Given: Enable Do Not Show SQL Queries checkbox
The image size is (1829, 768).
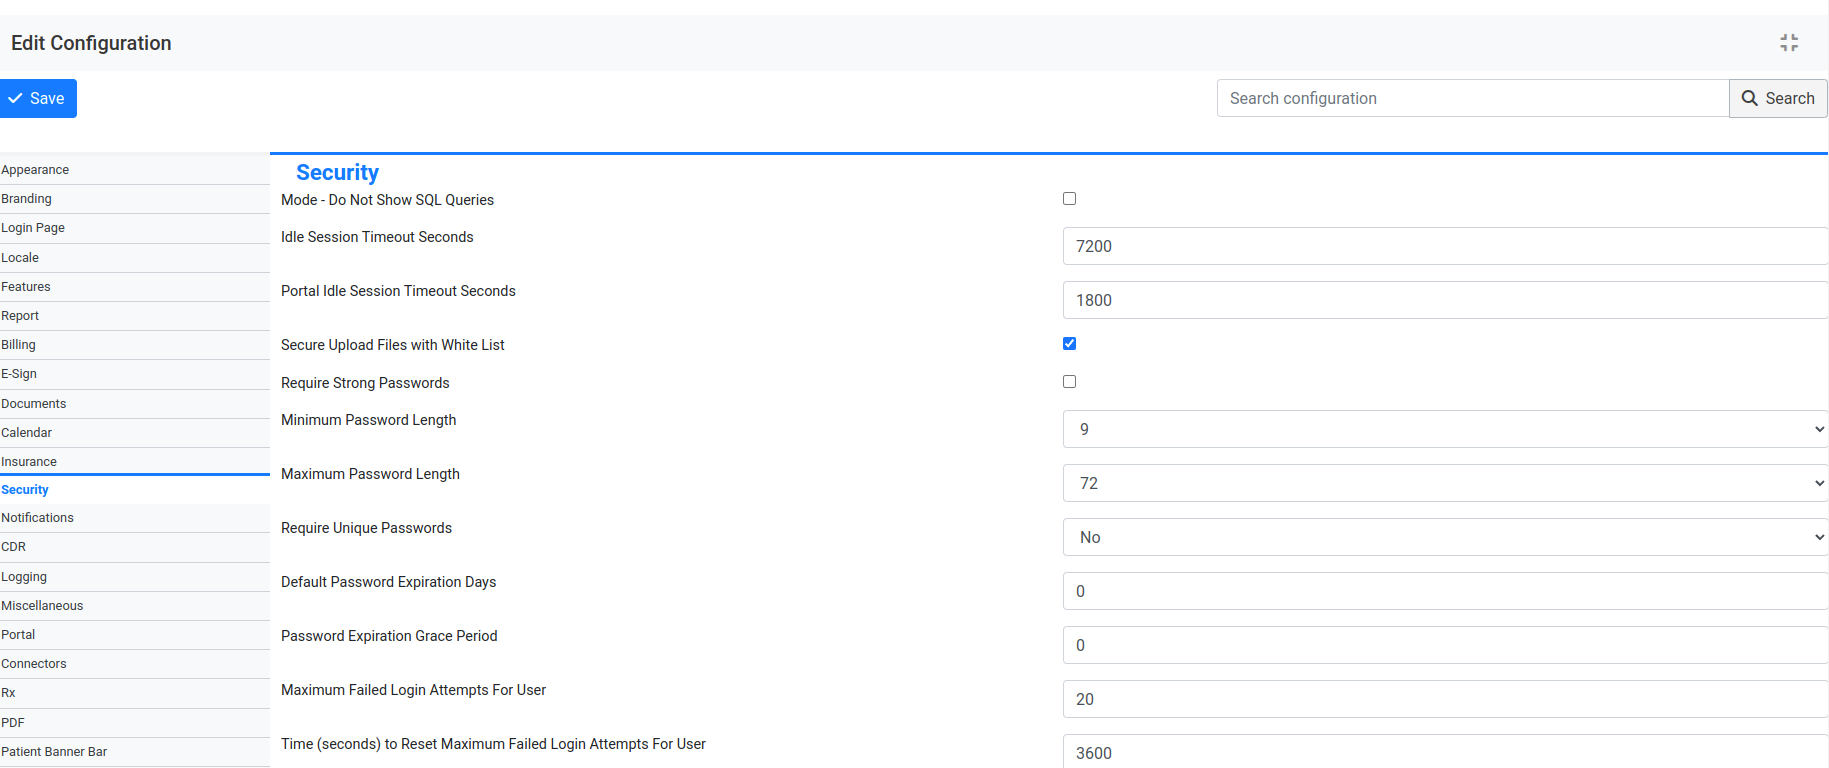Looking at the screenshot, I should point(1069,199).
